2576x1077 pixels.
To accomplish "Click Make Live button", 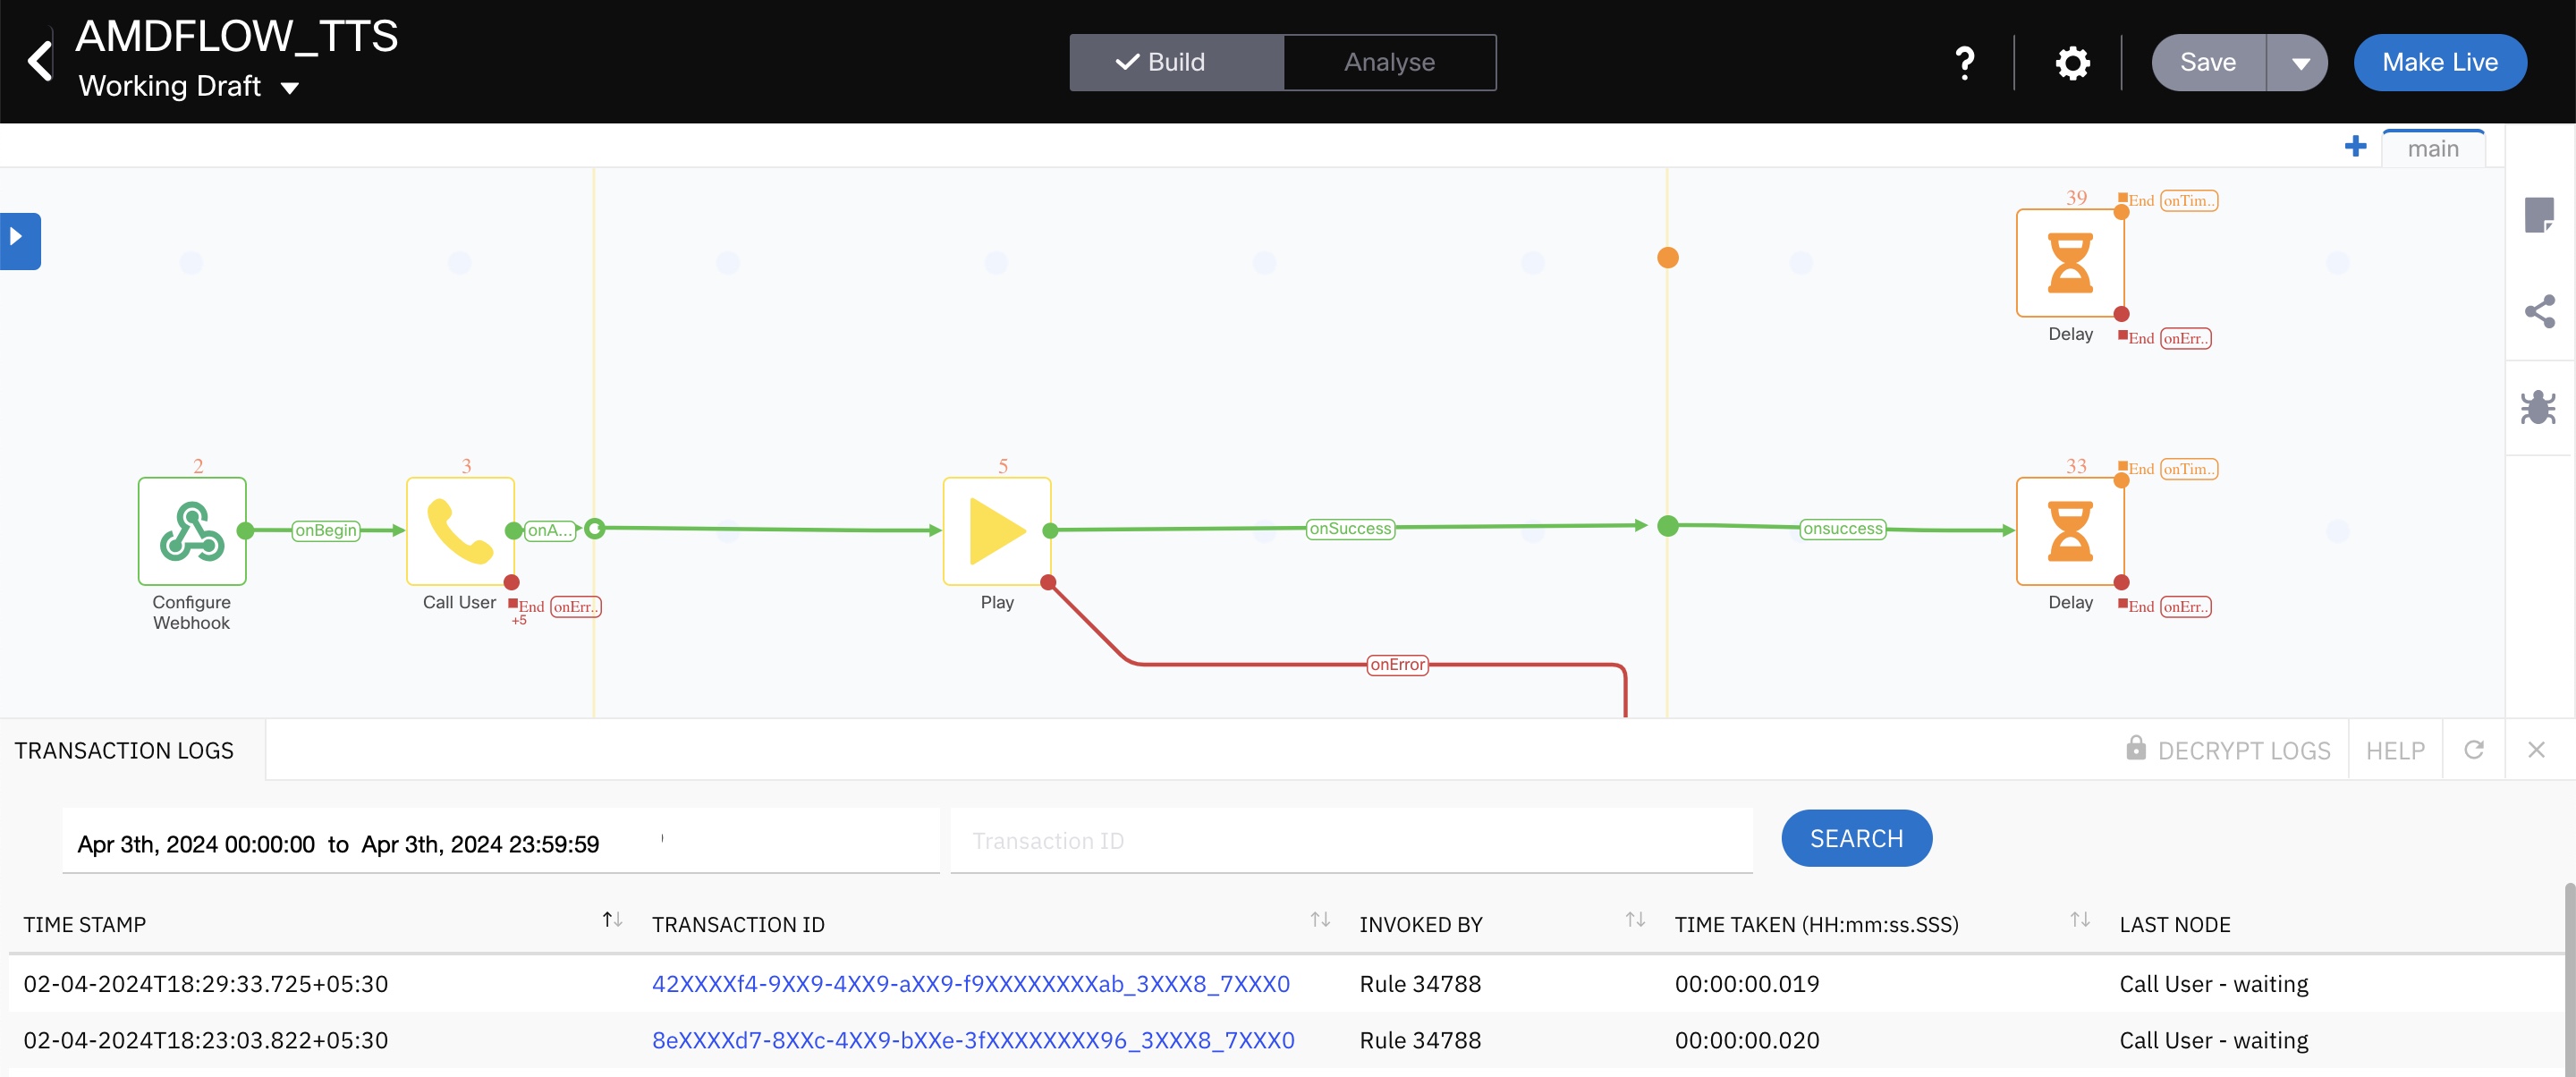I will pos(2439,63).
